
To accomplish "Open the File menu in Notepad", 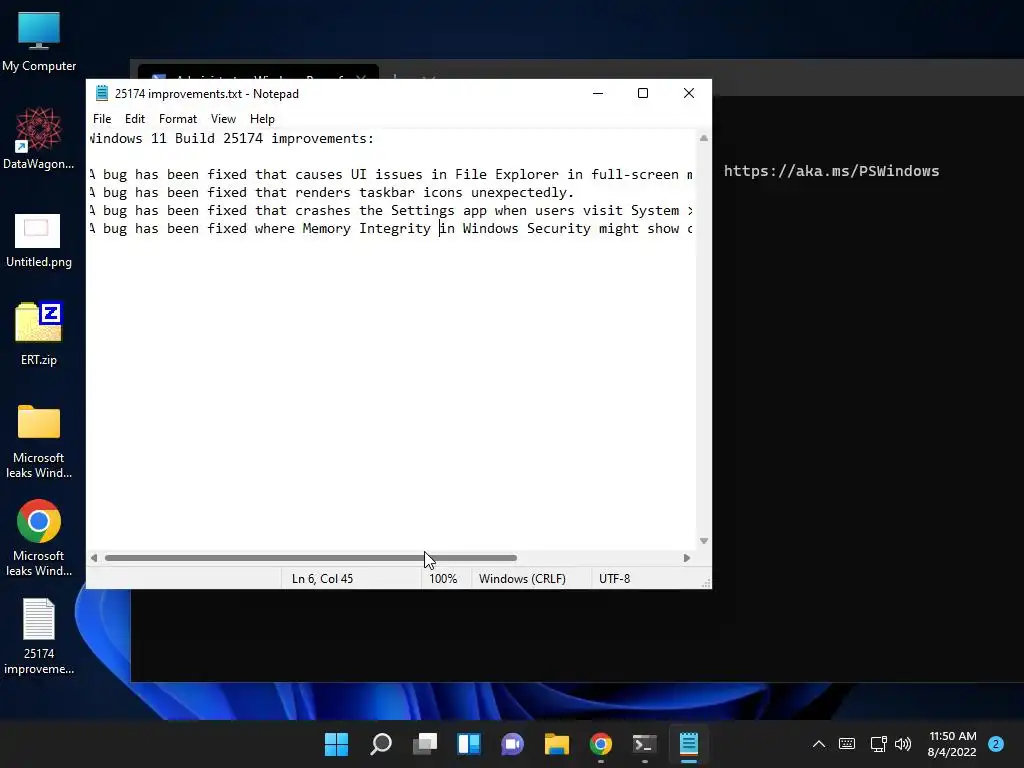I will (102, 119).
